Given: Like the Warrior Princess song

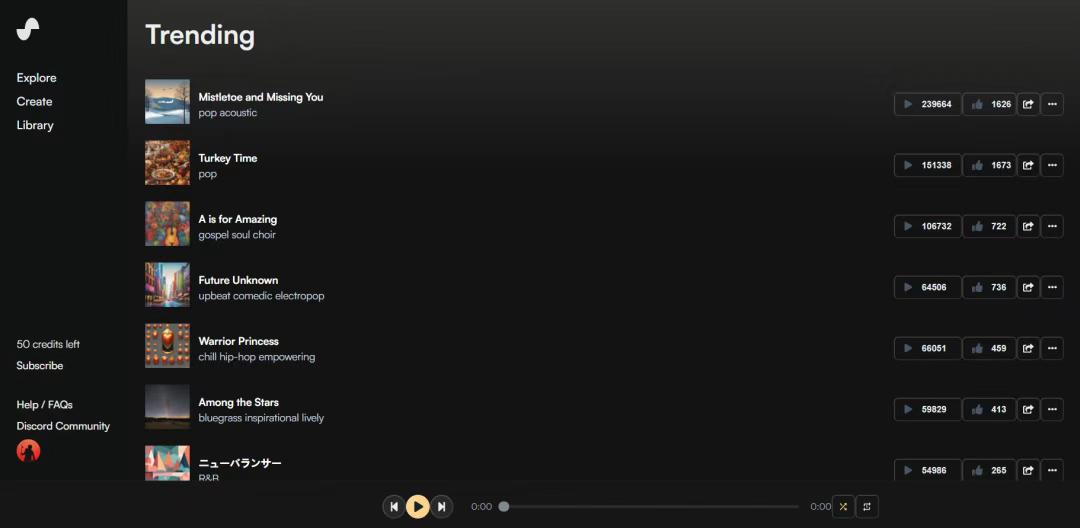Looking at the screenshot, I should tap(989, 348).
